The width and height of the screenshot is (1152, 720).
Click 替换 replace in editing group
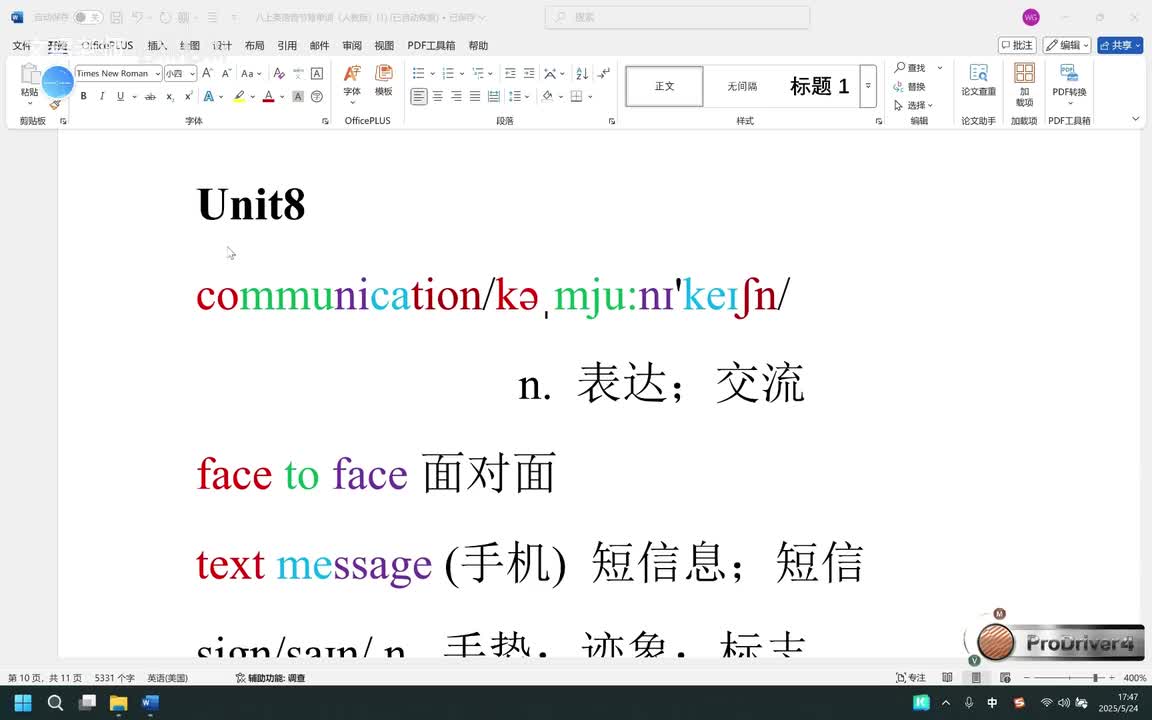tap(910, 87)
